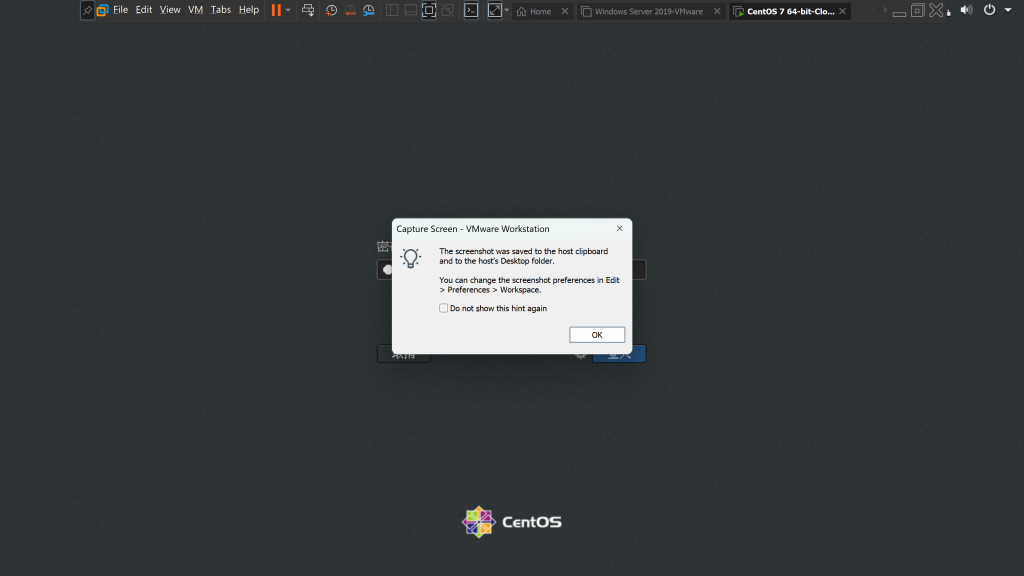Image resolution: width=1024 pixels, height=576 pixels.
Task: Click the speaker volume icon
Action: click(x=965, y=10)
